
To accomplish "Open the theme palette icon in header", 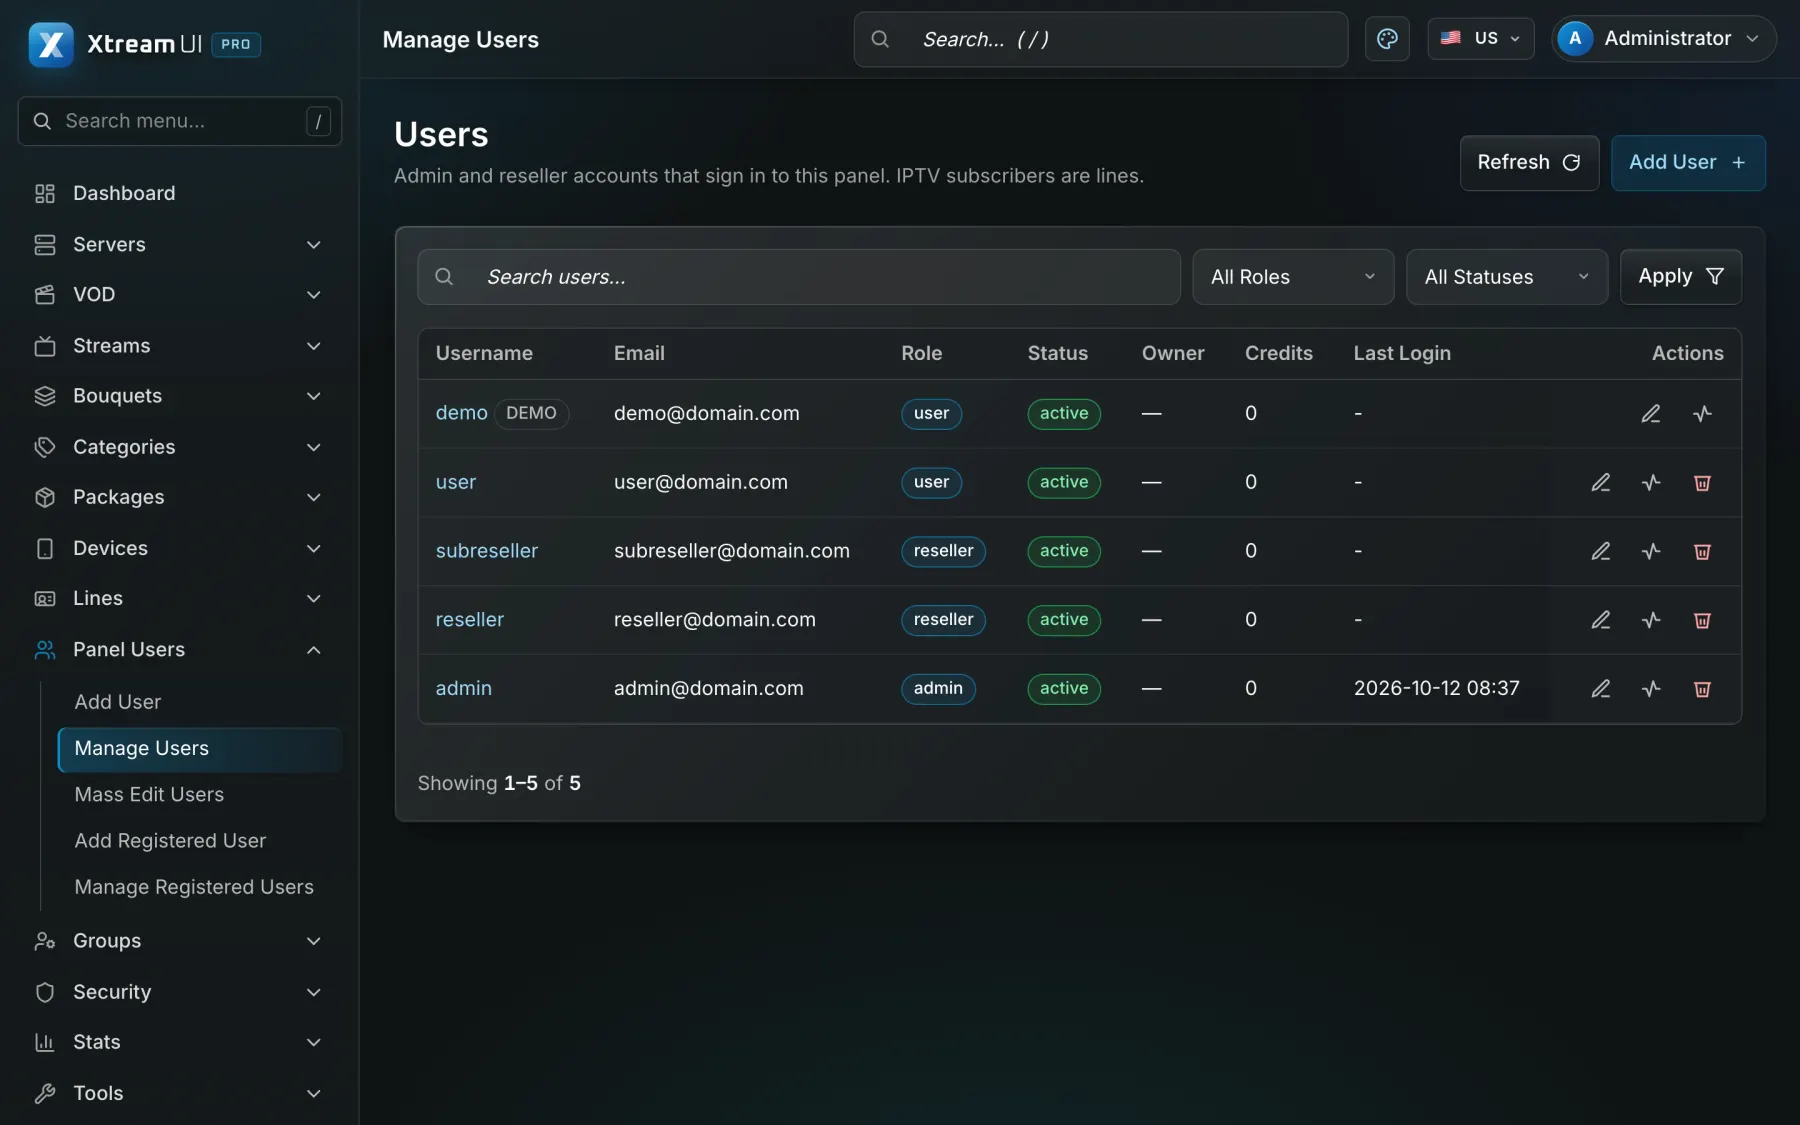I will pos(1387,39).
